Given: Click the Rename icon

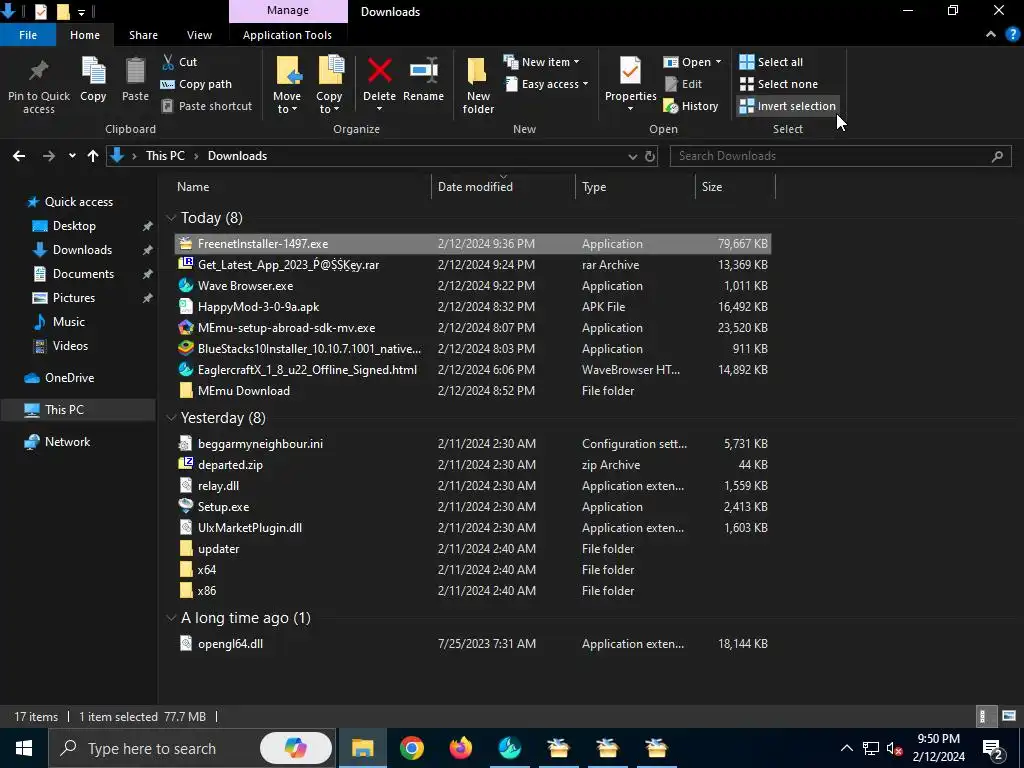Looking at the screenshot, I should tap(424, 71).
